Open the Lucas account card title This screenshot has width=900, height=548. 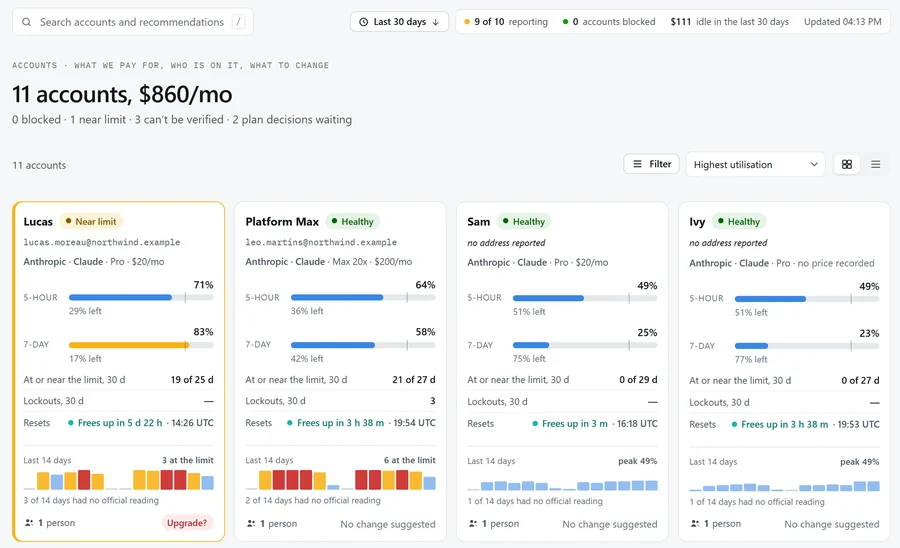click(38, 221)
